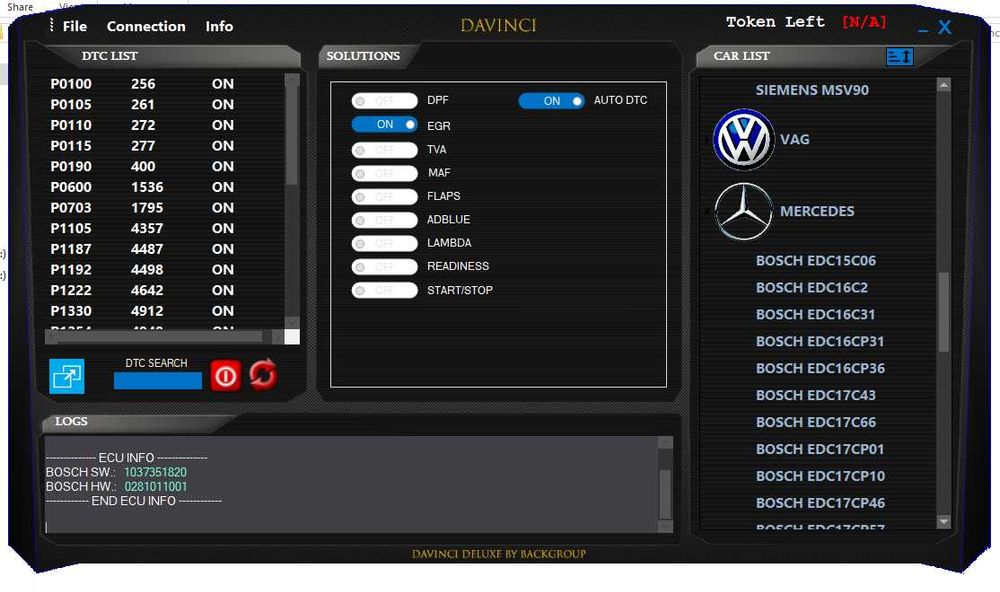
Task: Click inside the DTC SEARCH field
Action: (158, 381)
